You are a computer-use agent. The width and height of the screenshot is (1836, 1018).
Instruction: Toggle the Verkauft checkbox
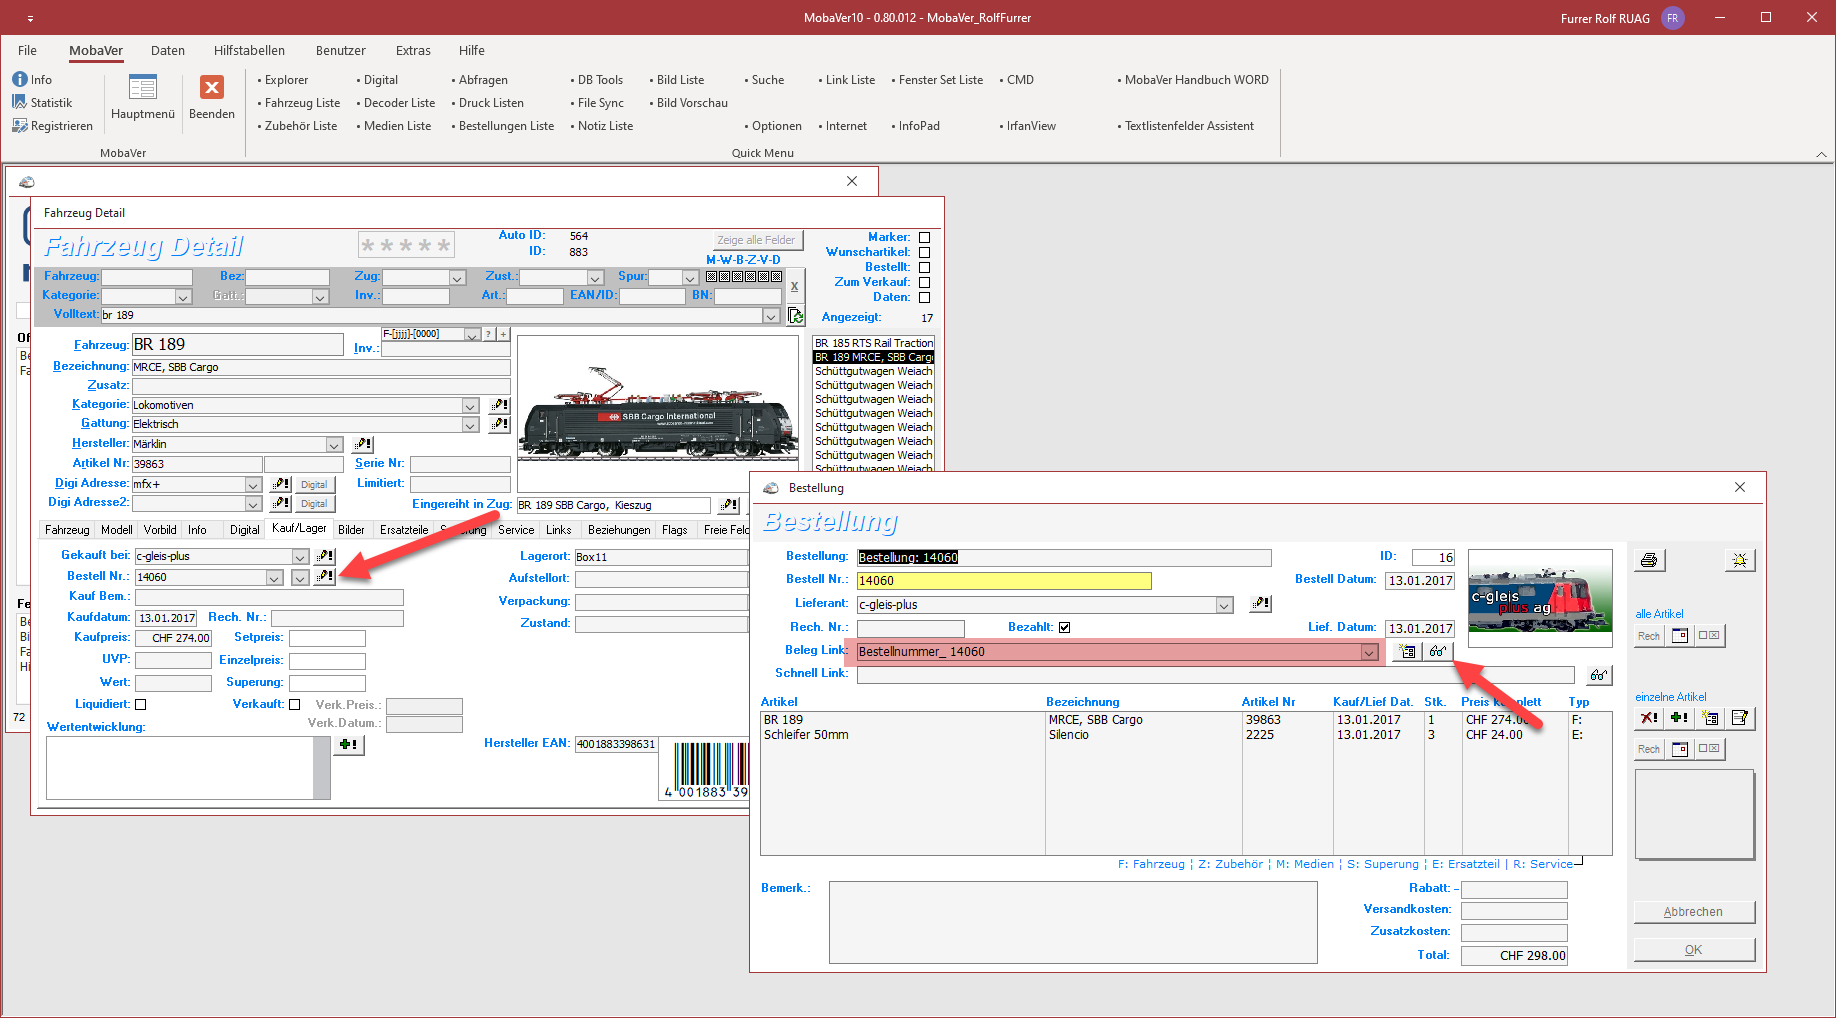coord(294,704)
